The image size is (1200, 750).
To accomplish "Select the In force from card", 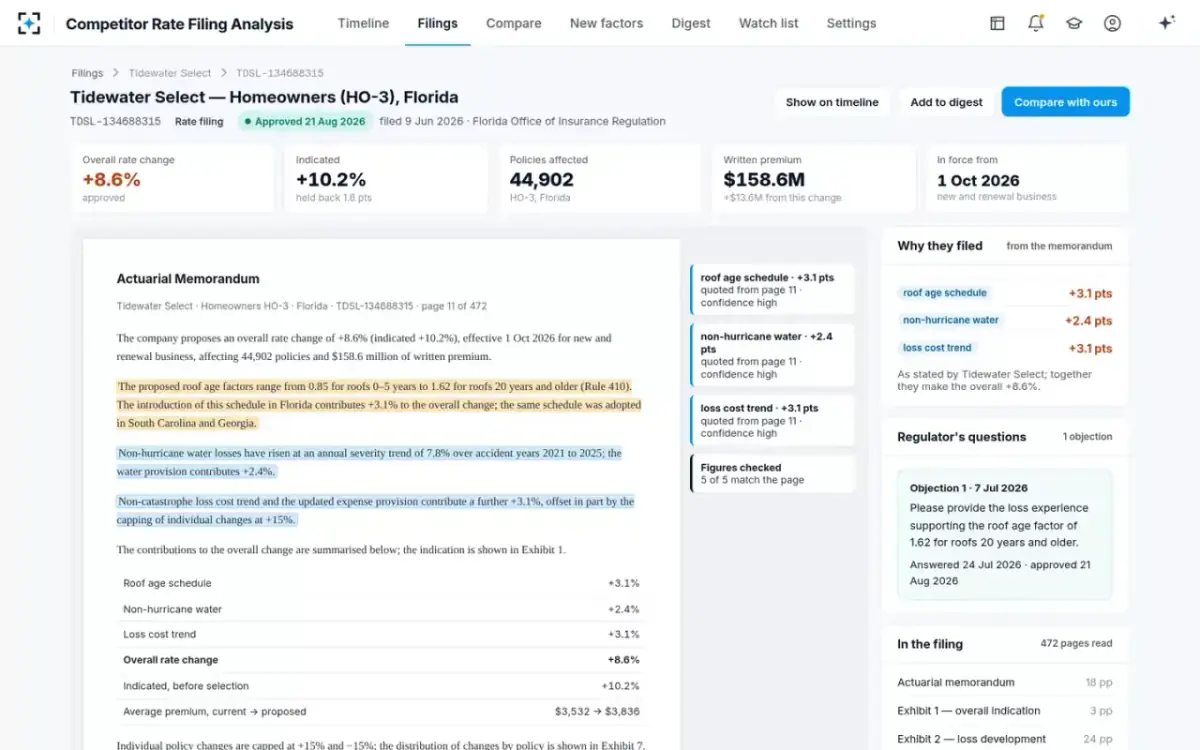I will coord(1027,179).
